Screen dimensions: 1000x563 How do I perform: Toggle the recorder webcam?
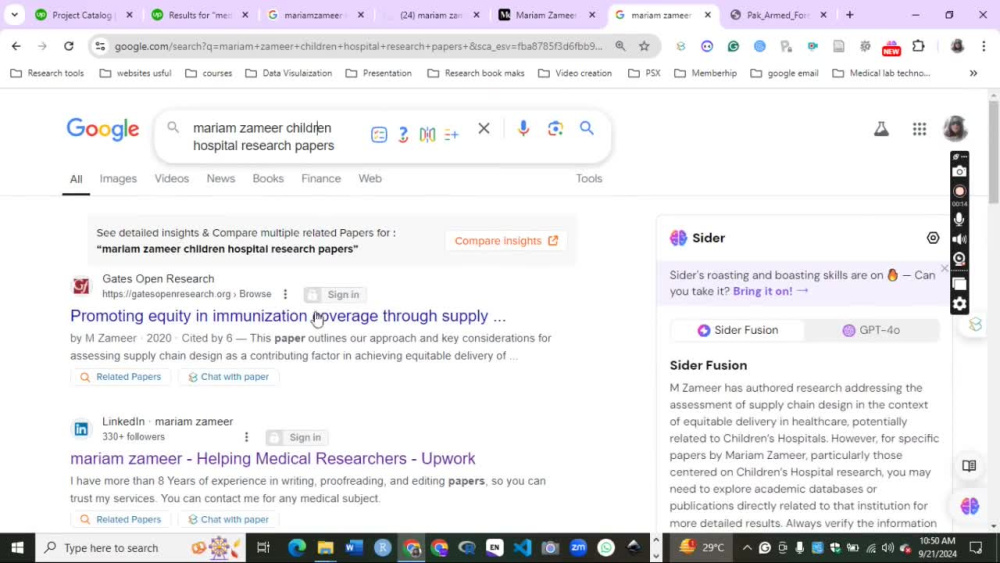(x=959, y=259)
